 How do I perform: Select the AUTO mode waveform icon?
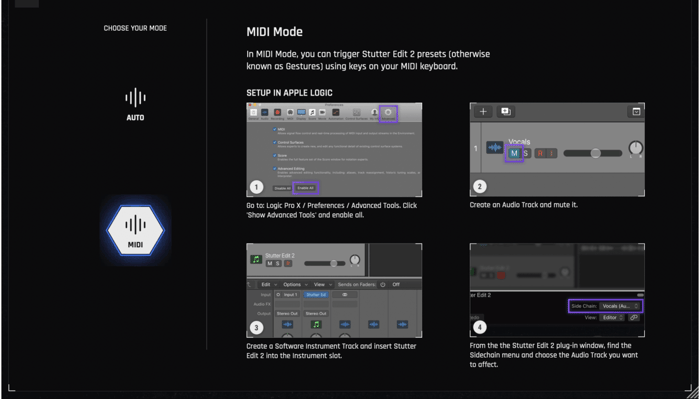point(135,98)
